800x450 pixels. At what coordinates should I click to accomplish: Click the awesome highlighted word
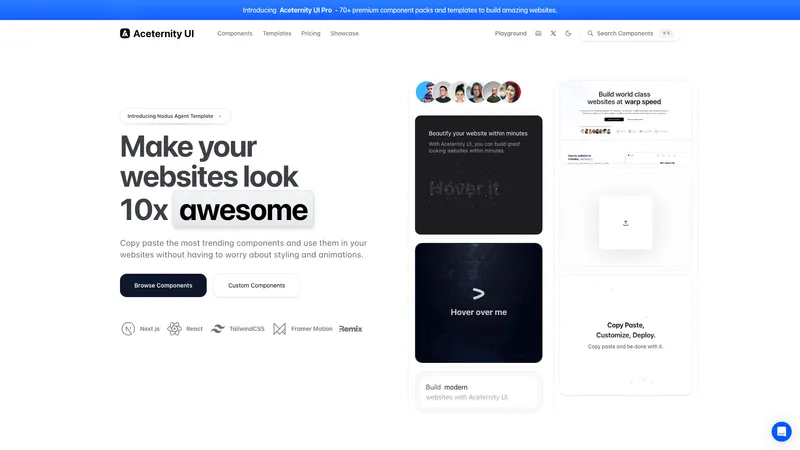click(x=243, y=210)
